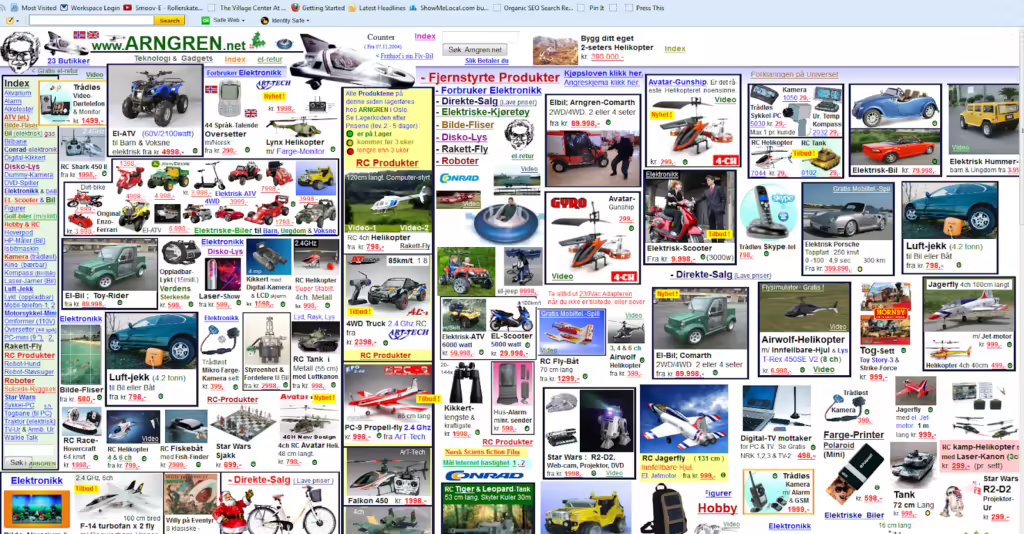Click the Slik Betaler du link
This screenshot has width=1024, height=534.
(x=487, y=61)
